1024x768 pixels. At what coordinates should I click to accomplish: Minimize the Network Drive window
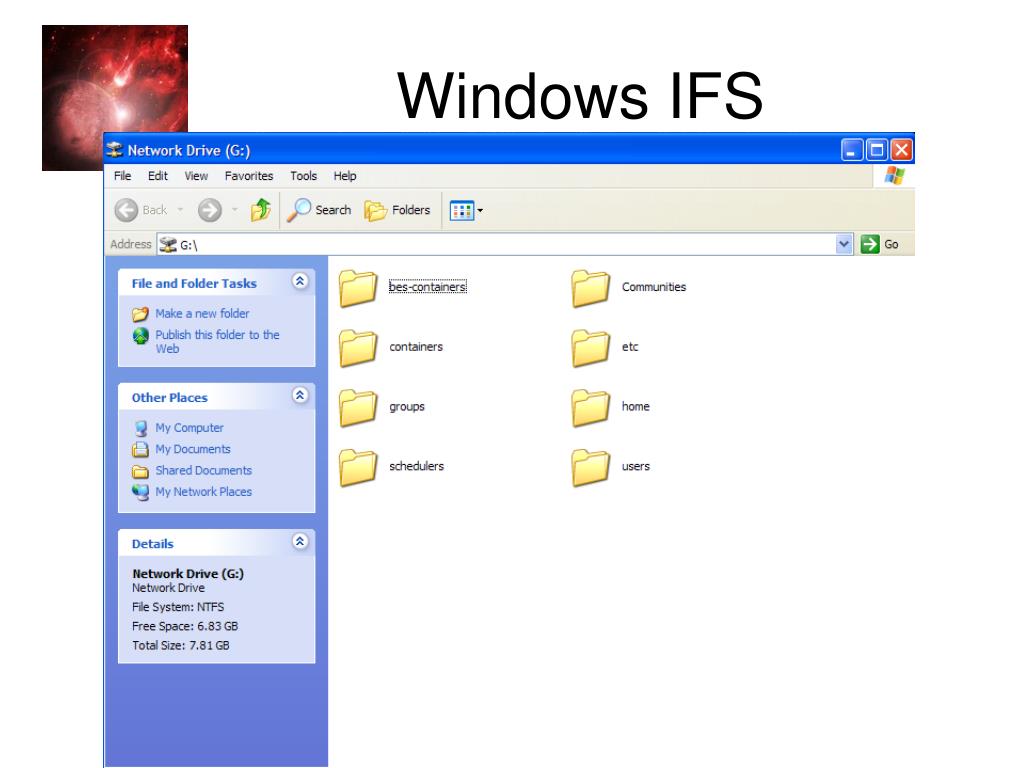pos(852,150)
